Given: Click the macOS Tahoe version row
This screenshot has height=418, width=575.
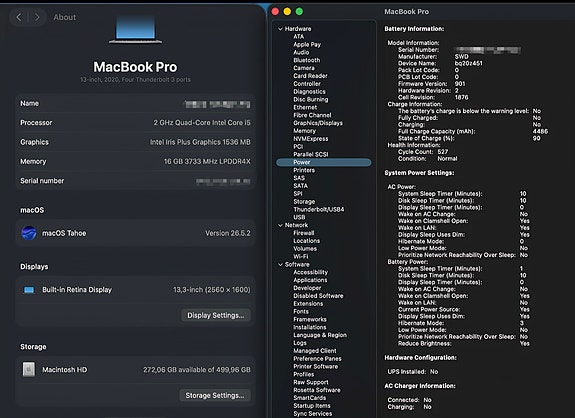Looking at the screenshot, I should tap(135, 233).
